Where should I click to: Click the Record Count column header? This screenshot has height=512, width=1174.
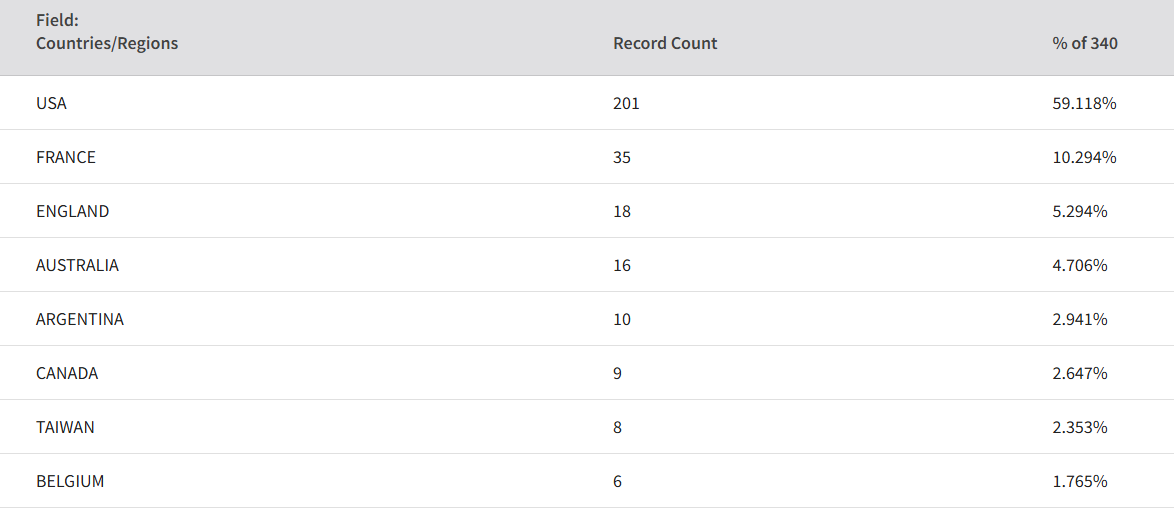point(665,43)
